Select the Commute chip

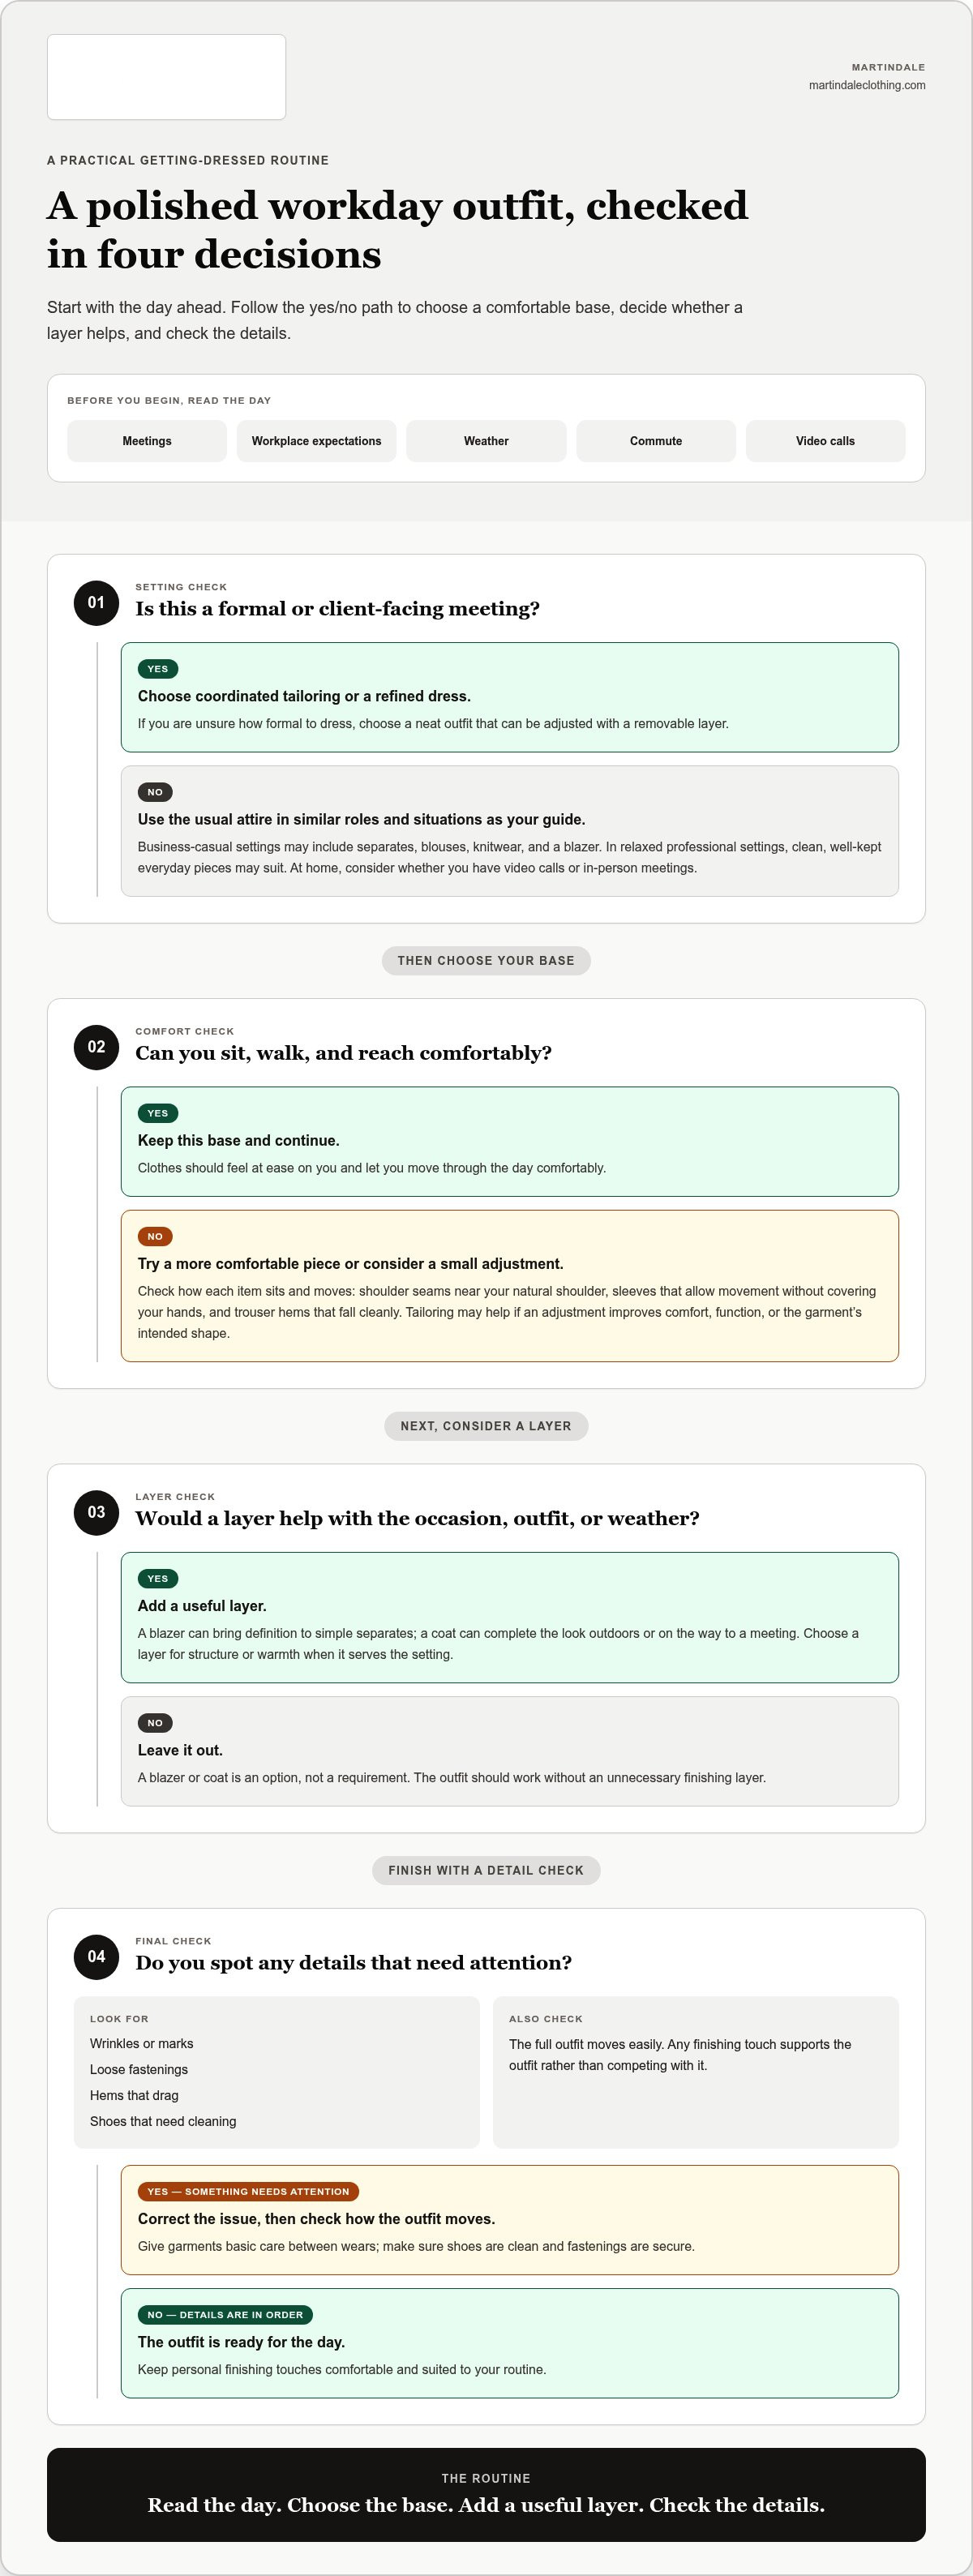pos(656,441)
